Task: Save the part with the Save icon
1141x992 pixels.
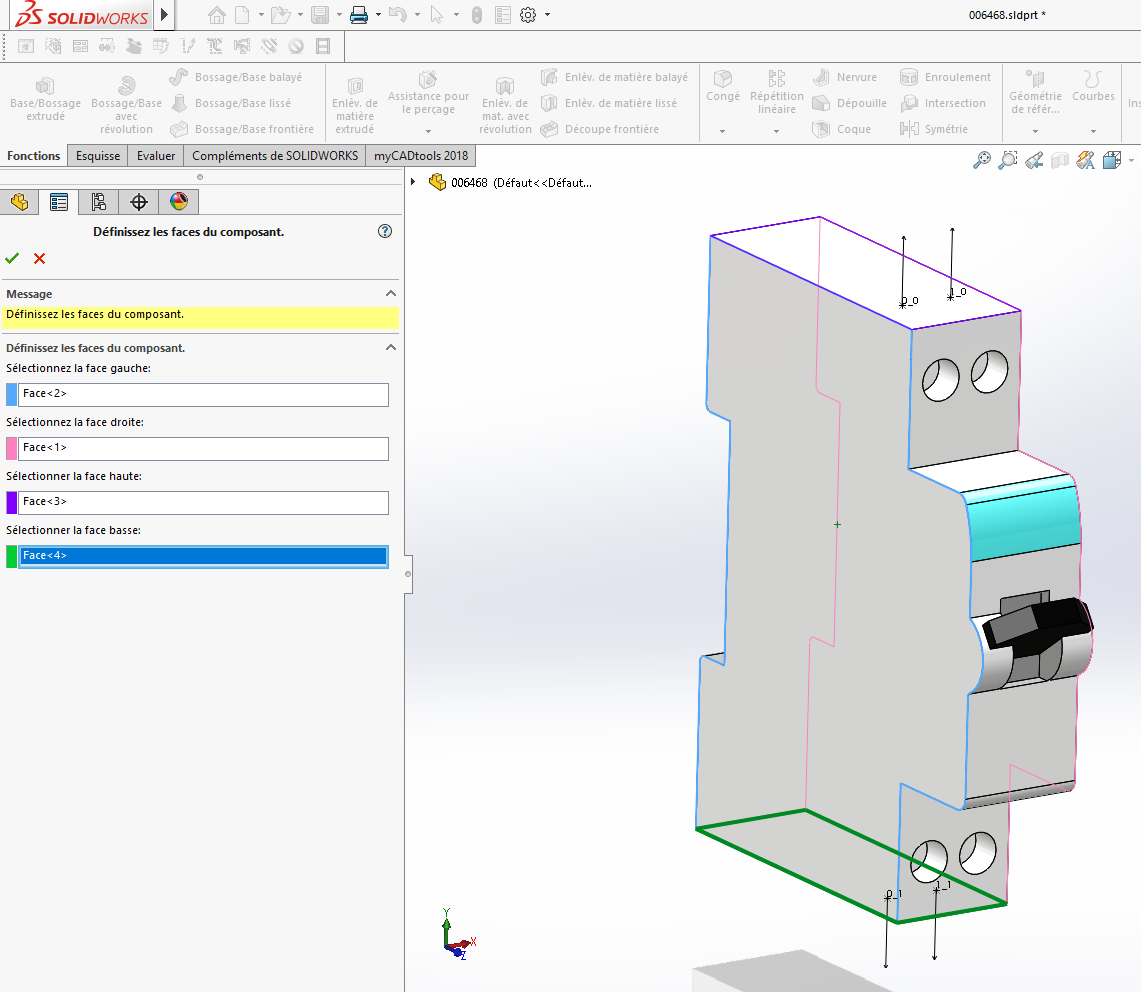Action: [319, 15]
